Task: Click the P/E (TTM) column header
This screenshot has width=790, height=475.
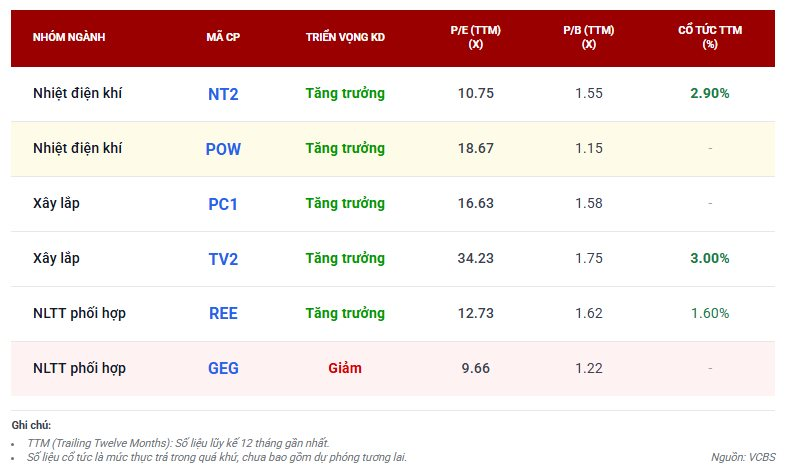Action: [x=476, y=38]
